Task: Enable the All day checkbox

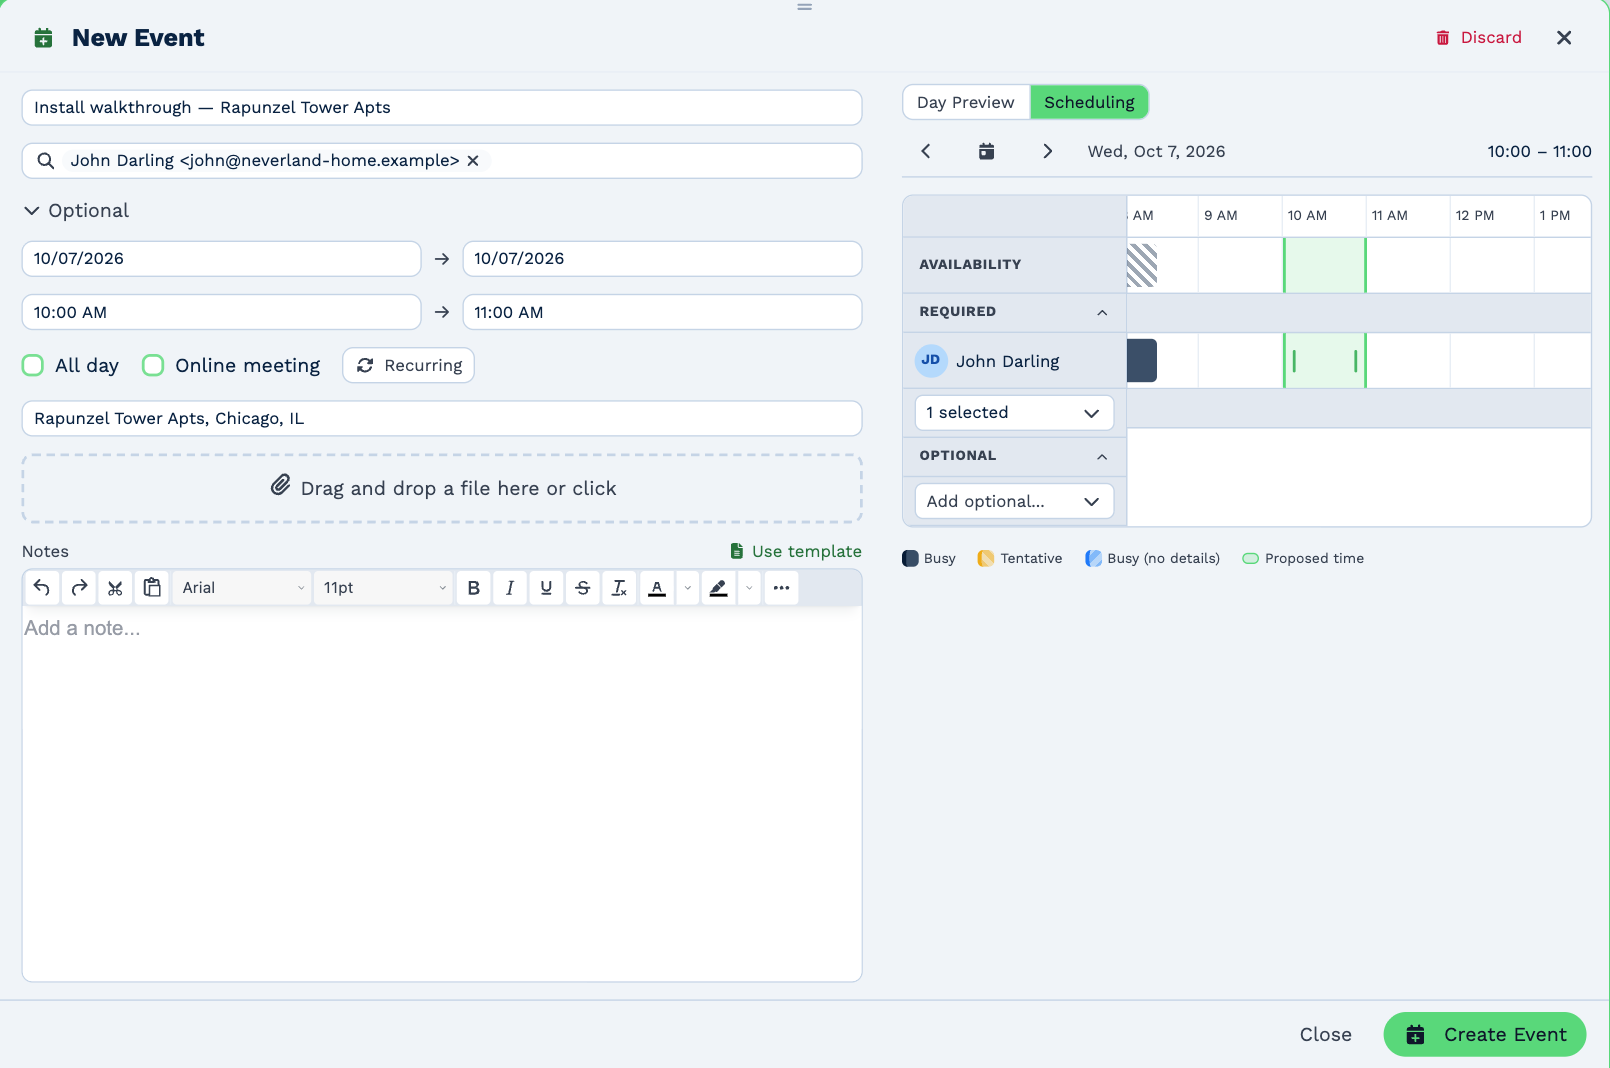Action: coord(33,366)
